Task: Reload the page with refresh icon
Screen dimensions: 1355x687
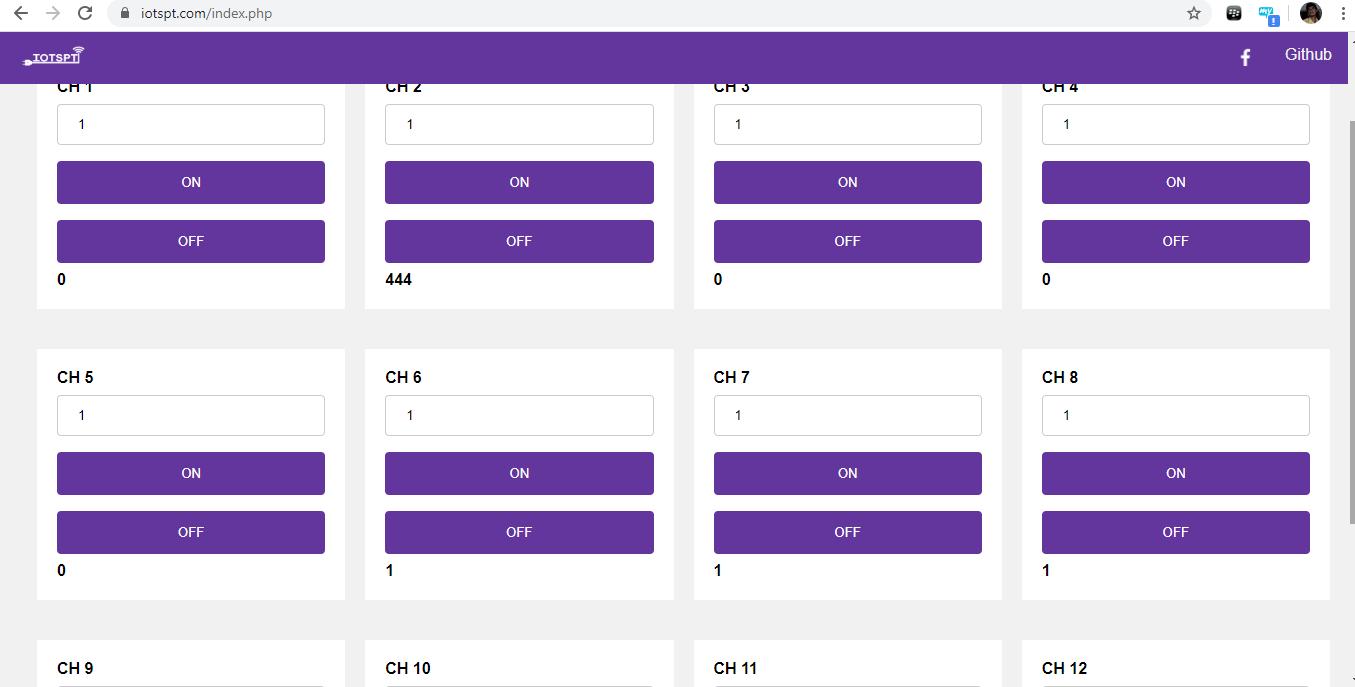Action: 85,13
